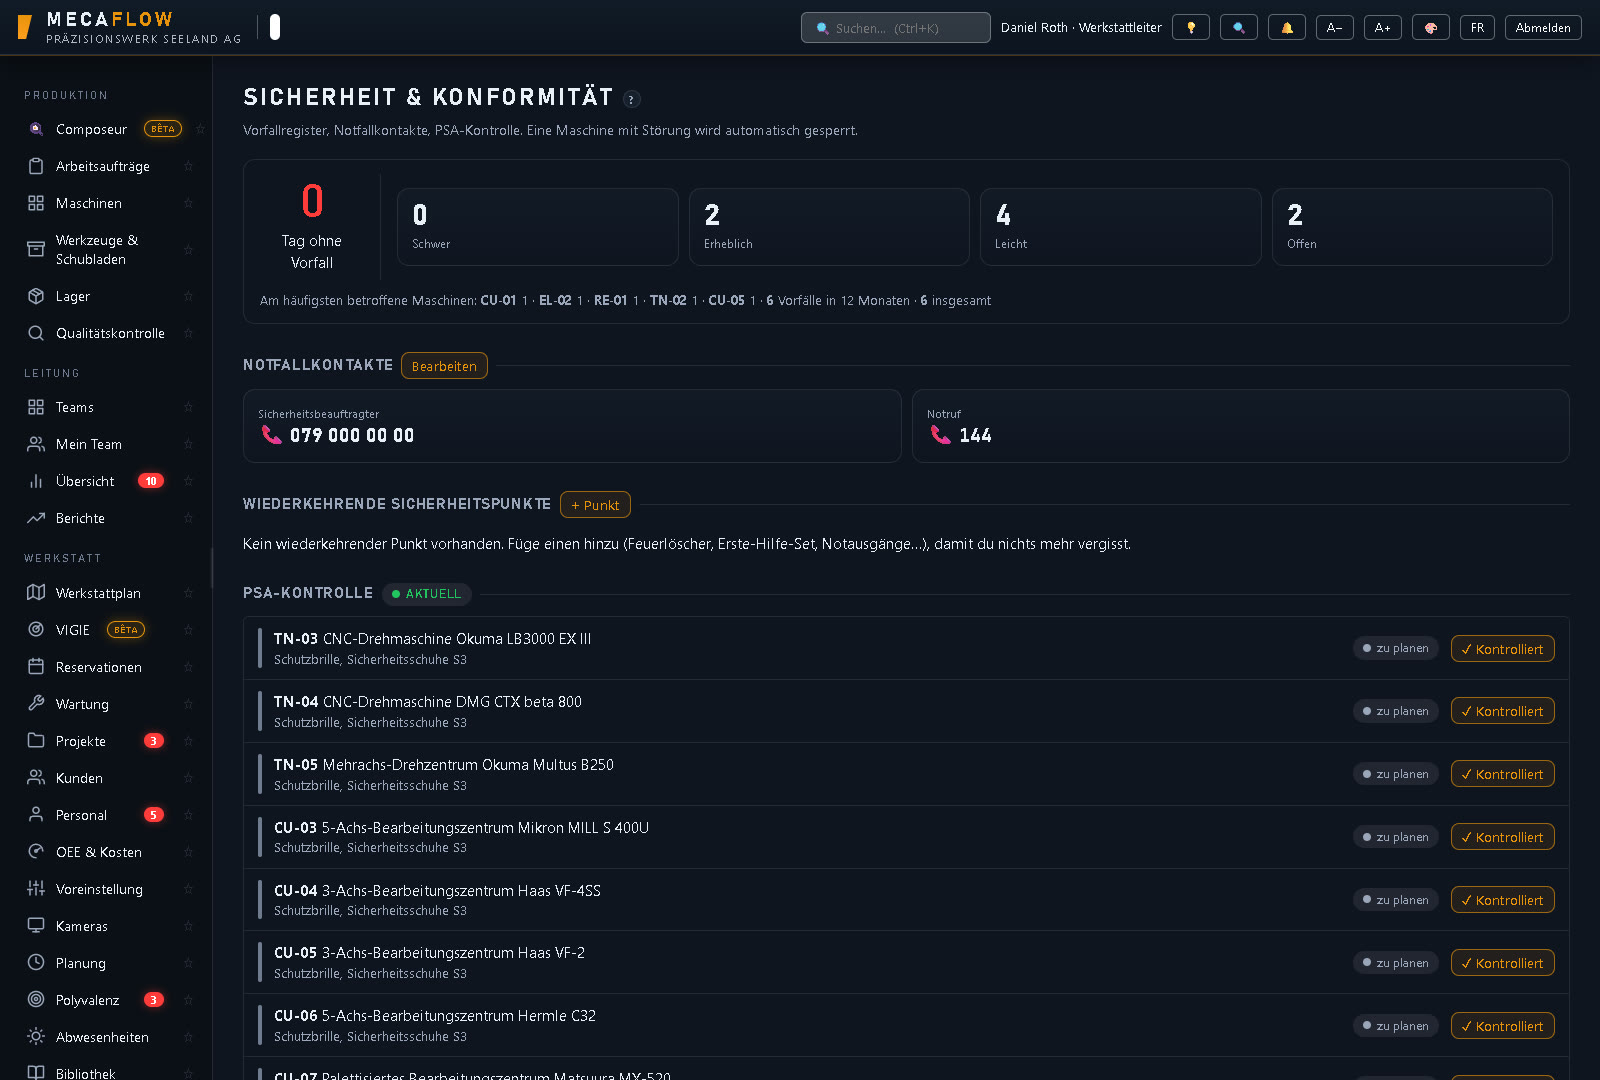Click 'zu planen' badge for CU-04
Screen dimensions: 1600x1080
pyautogui.click(x=1396, y=900)
